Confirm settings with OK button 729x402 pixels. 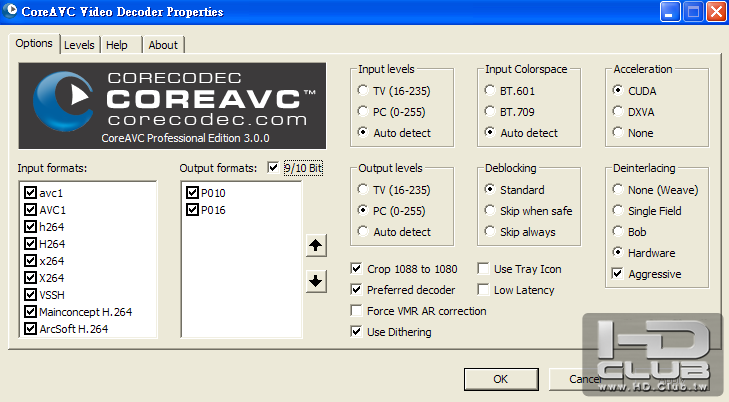(501, 379)
